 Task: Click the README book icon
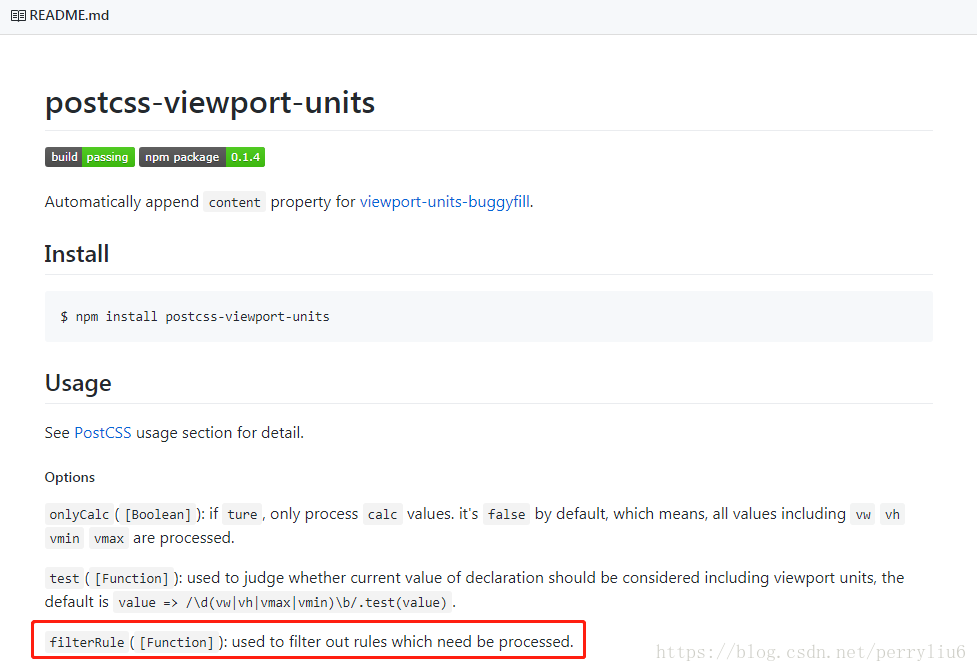18,15
